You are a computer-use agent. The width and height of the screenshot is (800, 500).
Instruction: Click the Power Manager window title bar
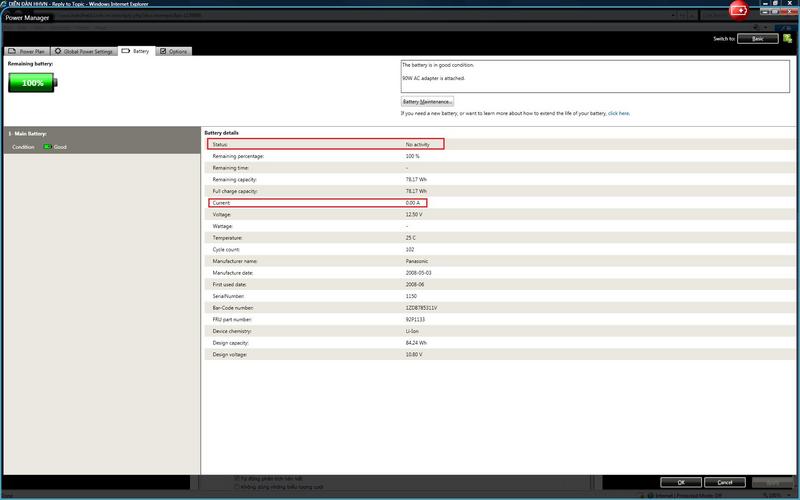click(300, 17)
